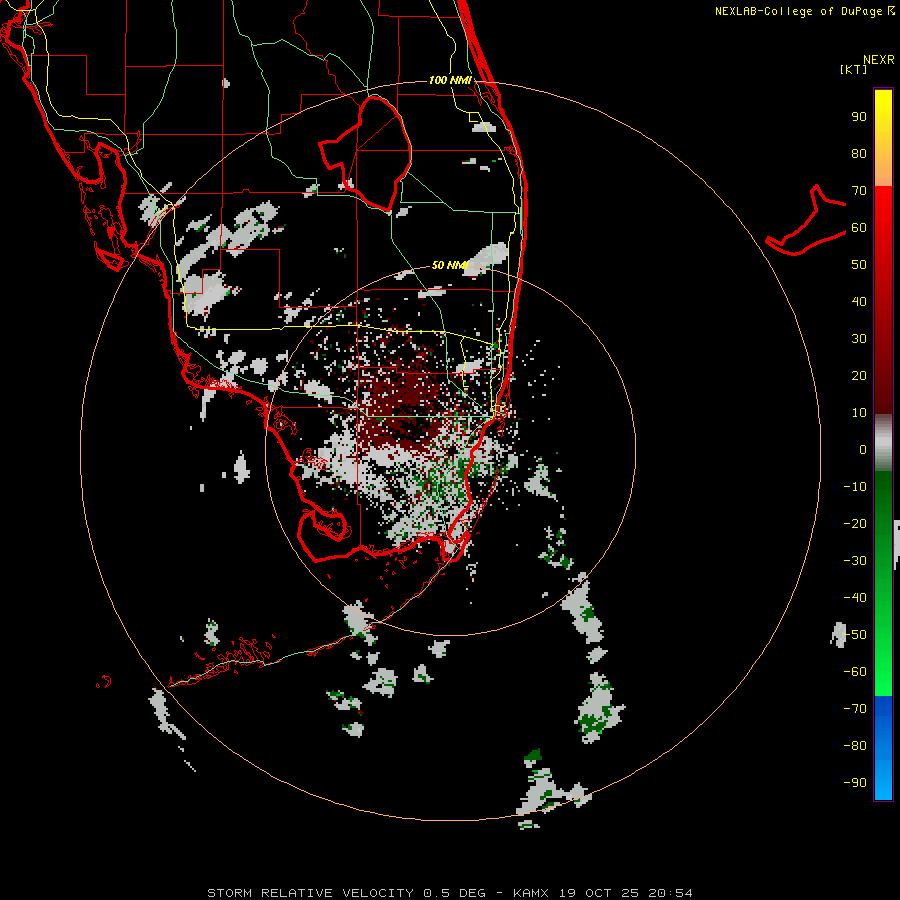900x900 pixels.
Task: Click the positive 40 knot scale label
Action: (859, 301)
